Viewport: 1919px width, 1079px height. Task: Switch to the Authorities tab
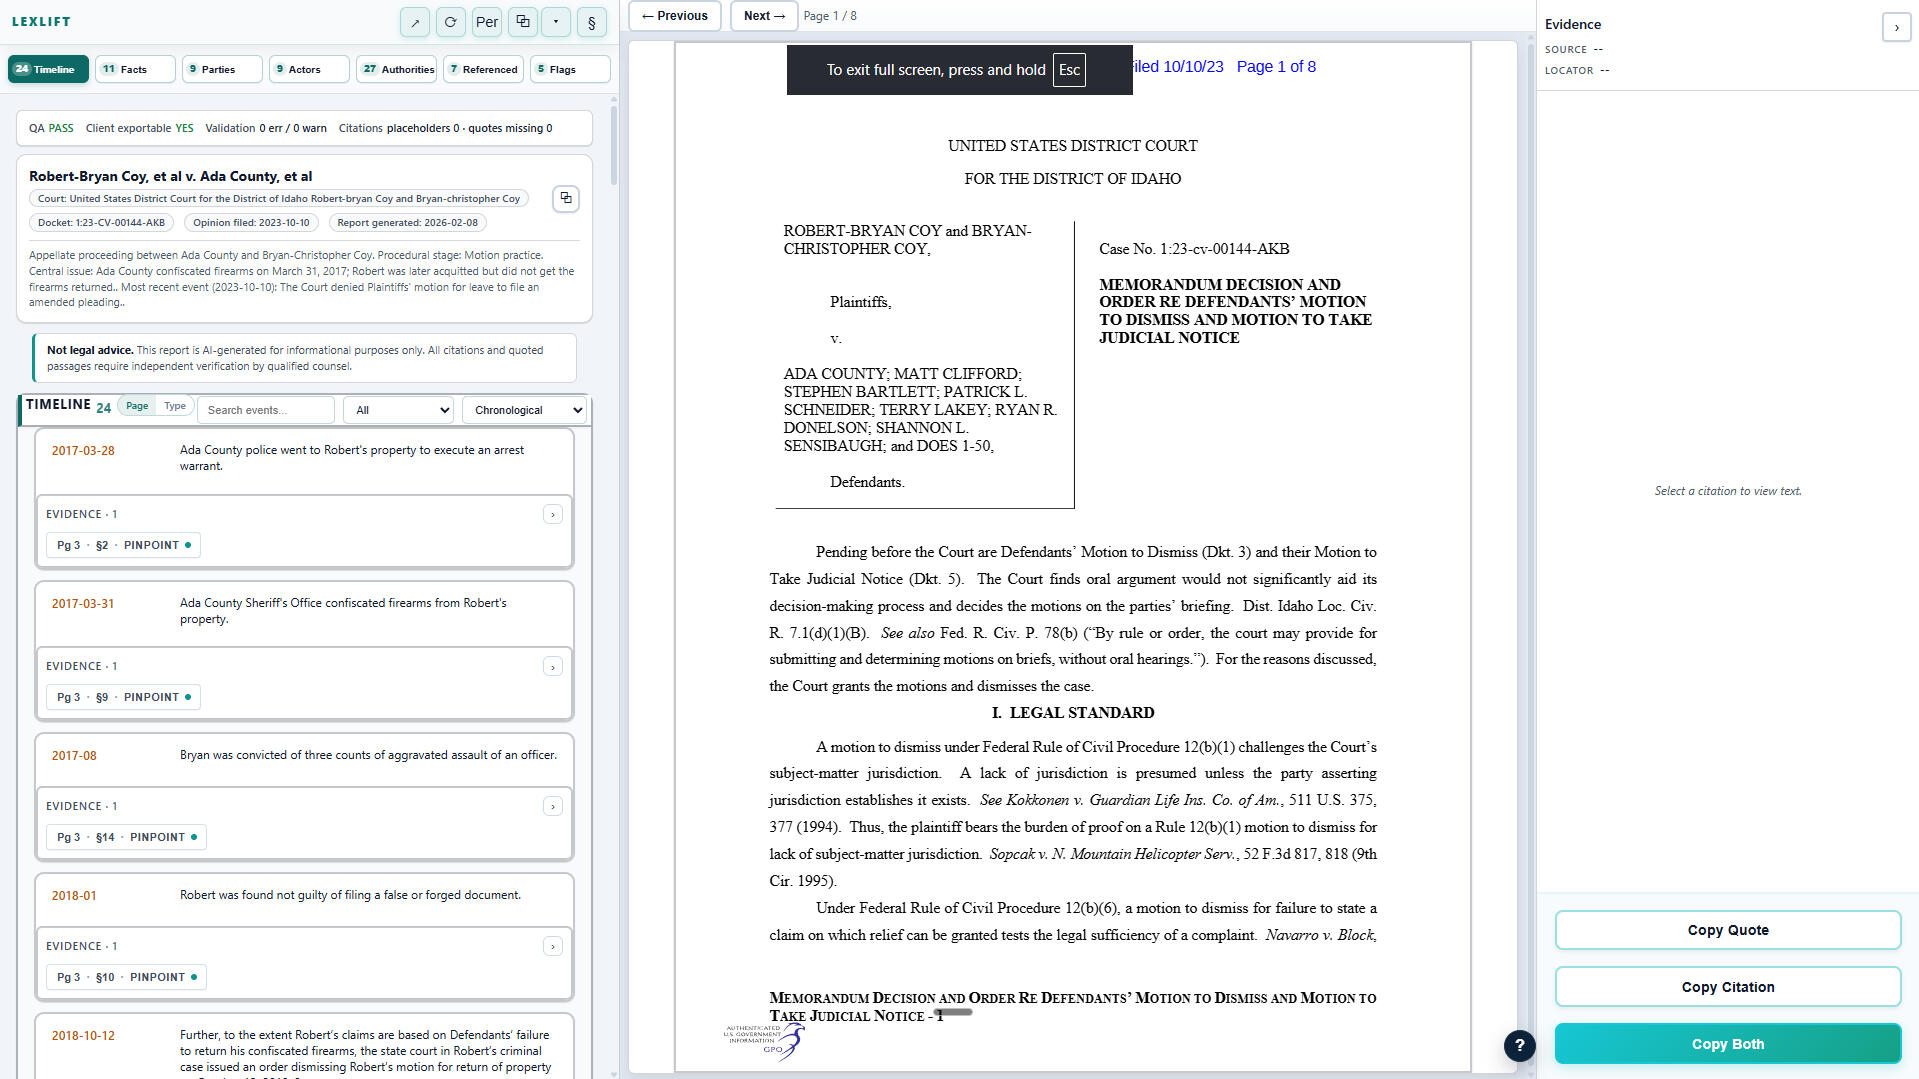[x=397, y=69]
